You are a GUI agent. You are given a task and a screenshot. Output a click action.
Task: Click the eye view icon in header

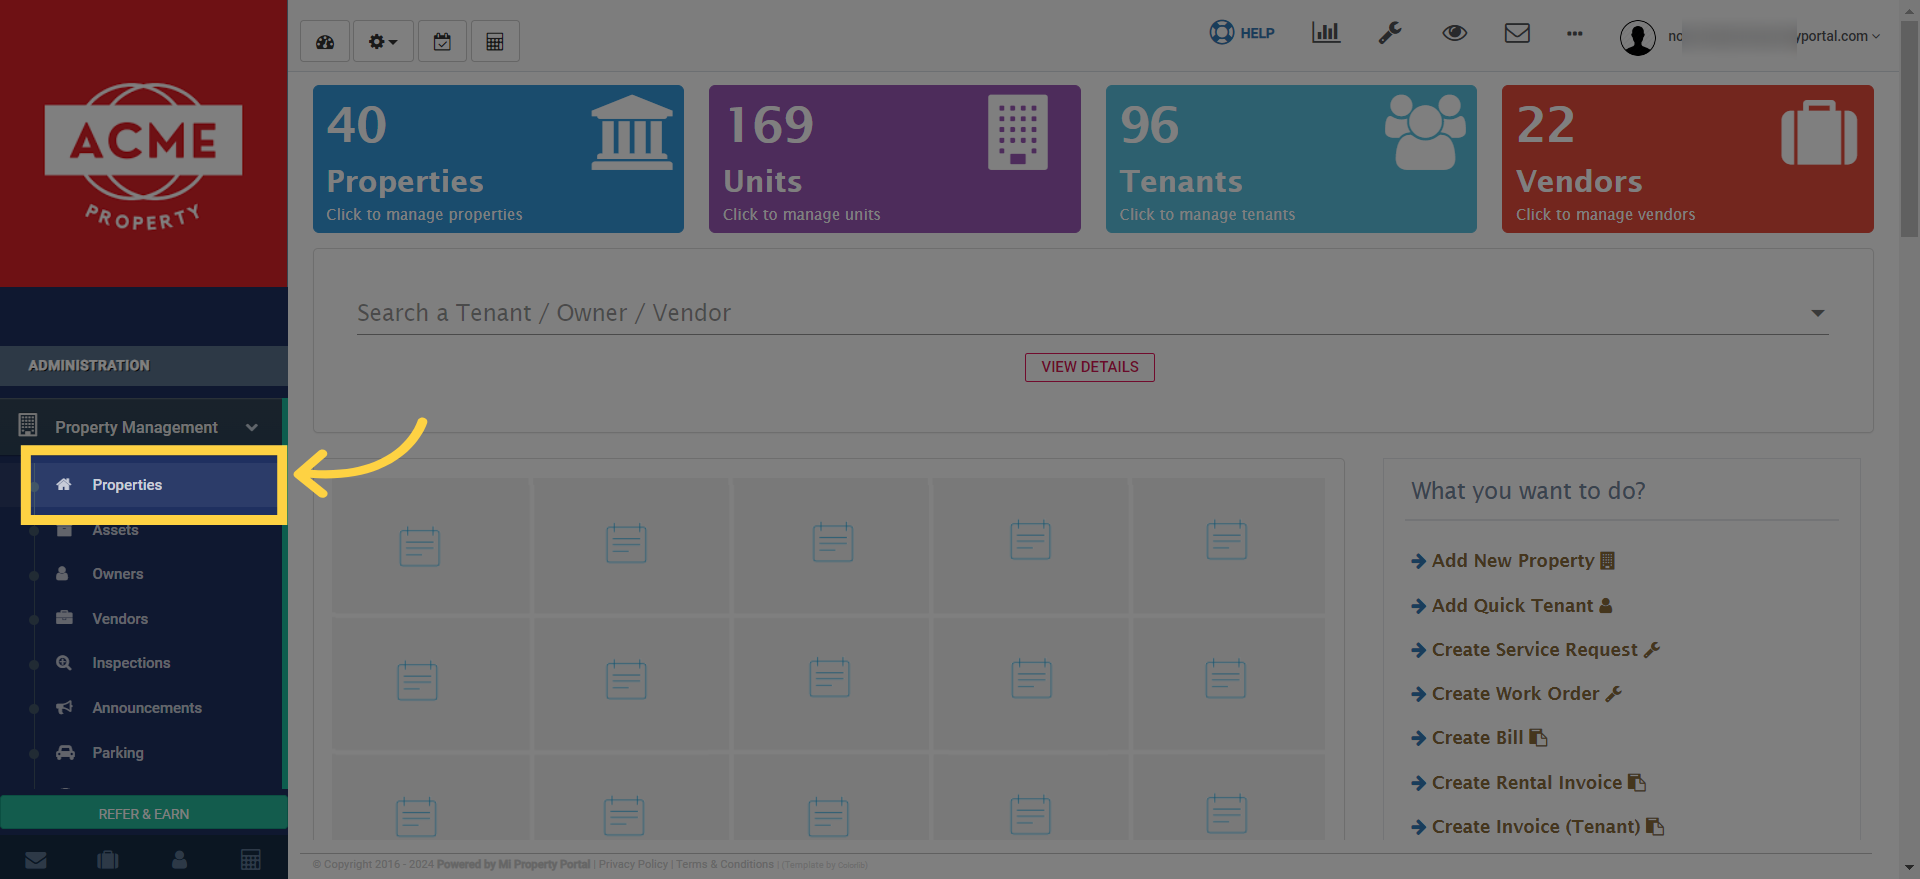click(1454, 33)
